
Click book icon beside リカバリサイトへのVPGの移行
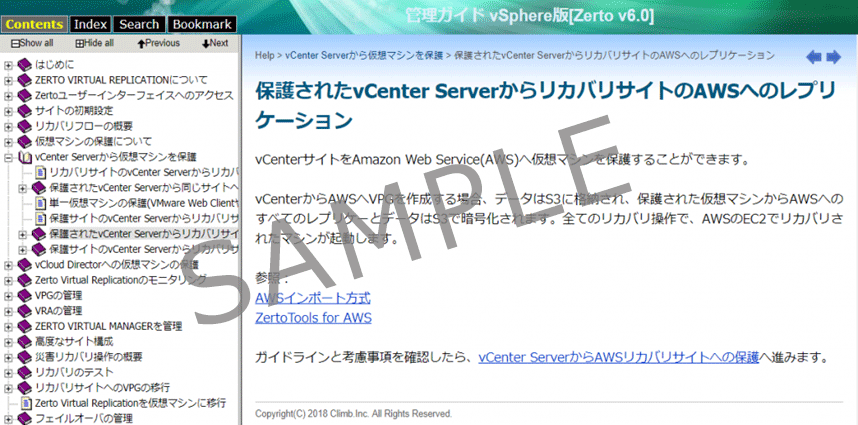25,388
